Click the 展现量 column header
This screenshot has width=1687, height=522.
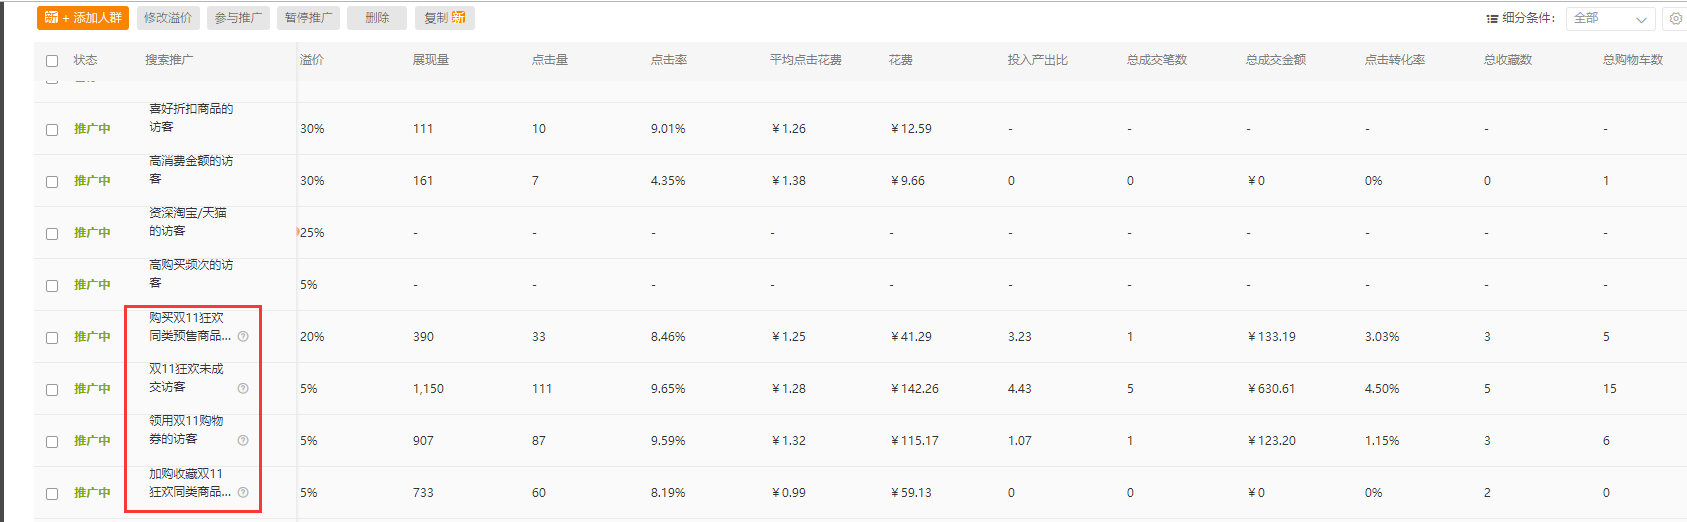point(431,60)
